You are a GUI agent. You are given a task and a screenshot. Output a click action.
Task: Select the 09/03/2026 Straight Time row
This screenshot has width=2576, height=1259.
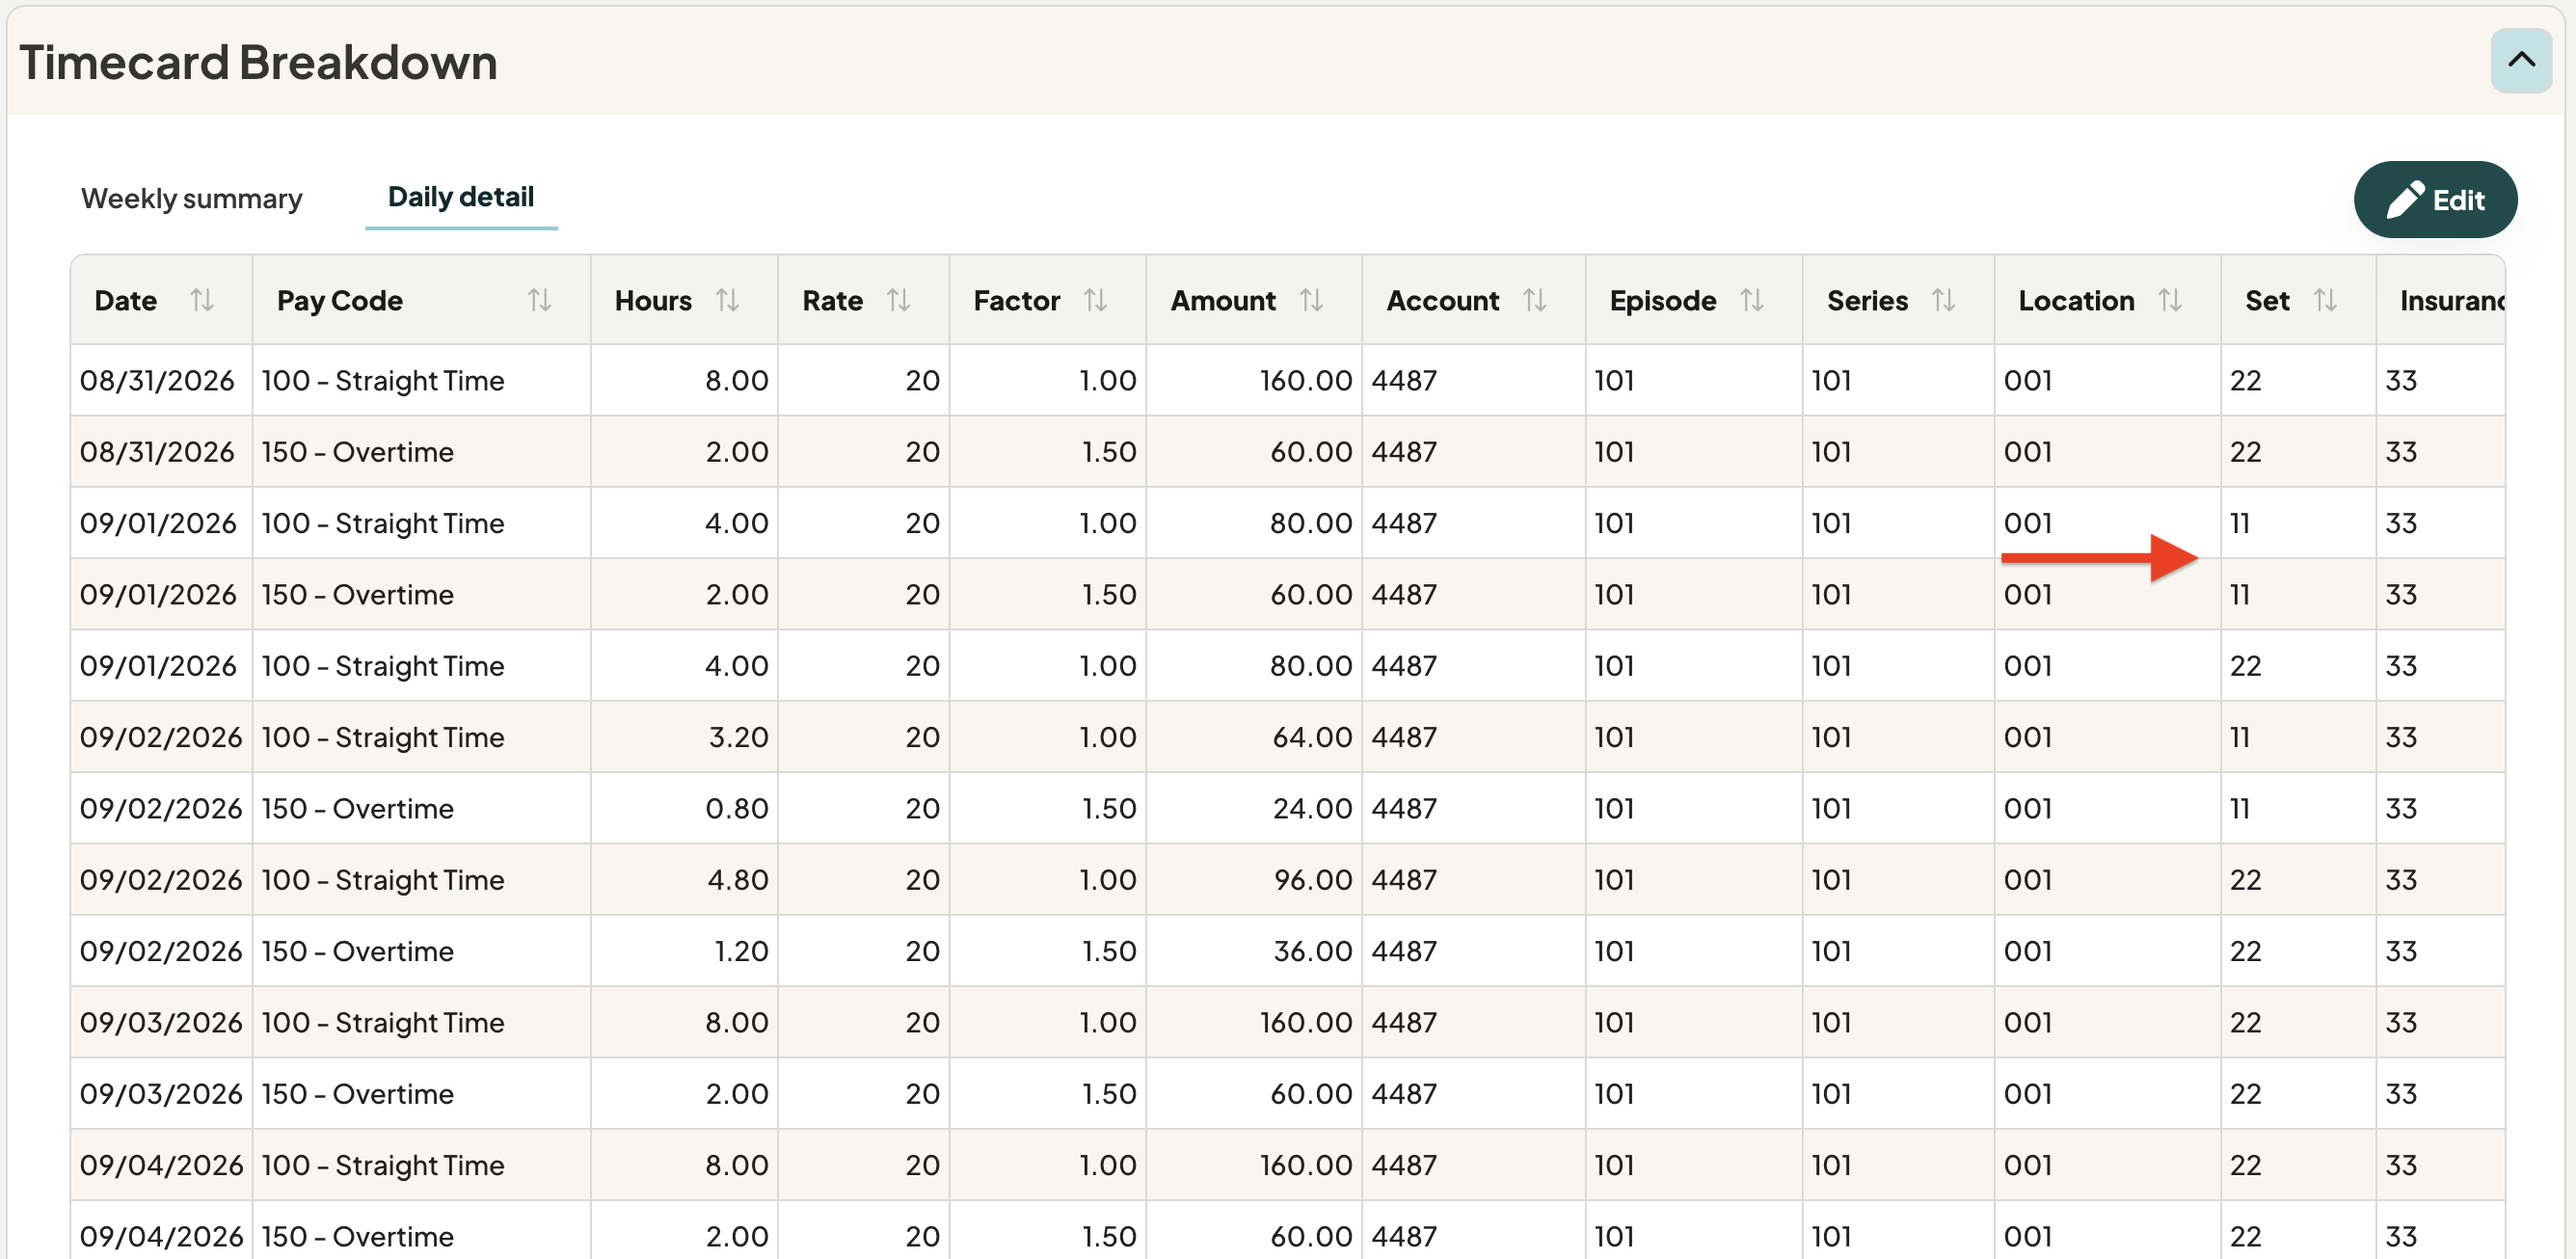[1287, 1023]
